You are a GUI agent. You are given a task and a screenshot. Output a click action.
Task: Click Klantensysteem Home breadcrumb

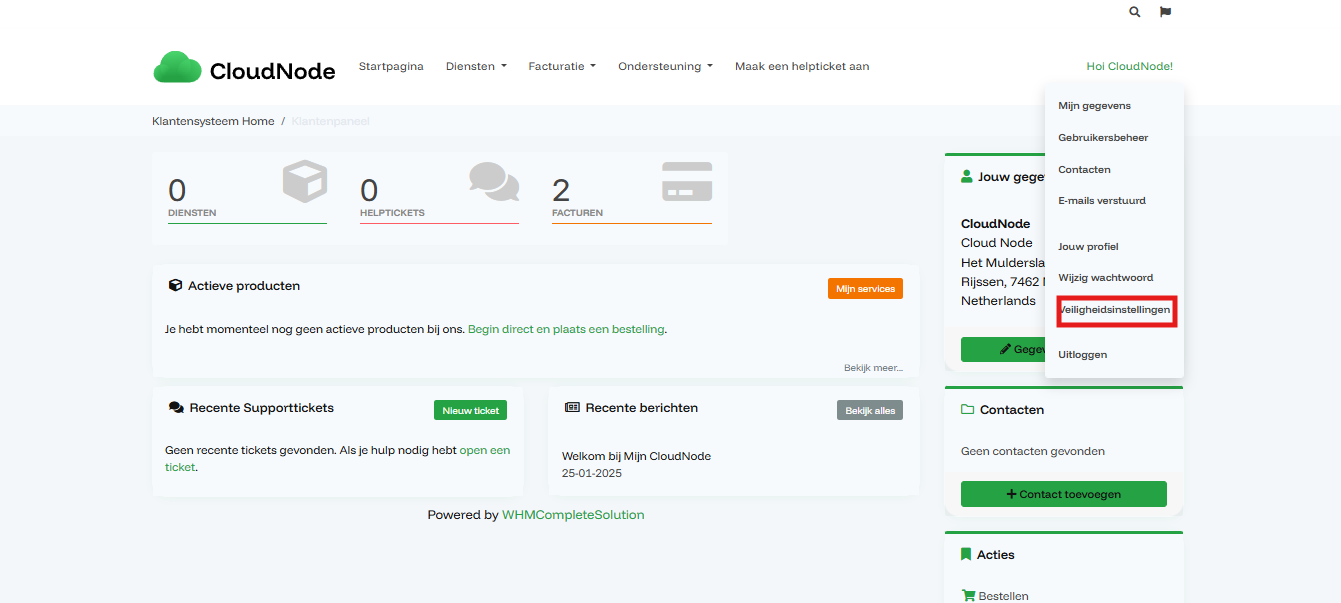pos(213,121)
